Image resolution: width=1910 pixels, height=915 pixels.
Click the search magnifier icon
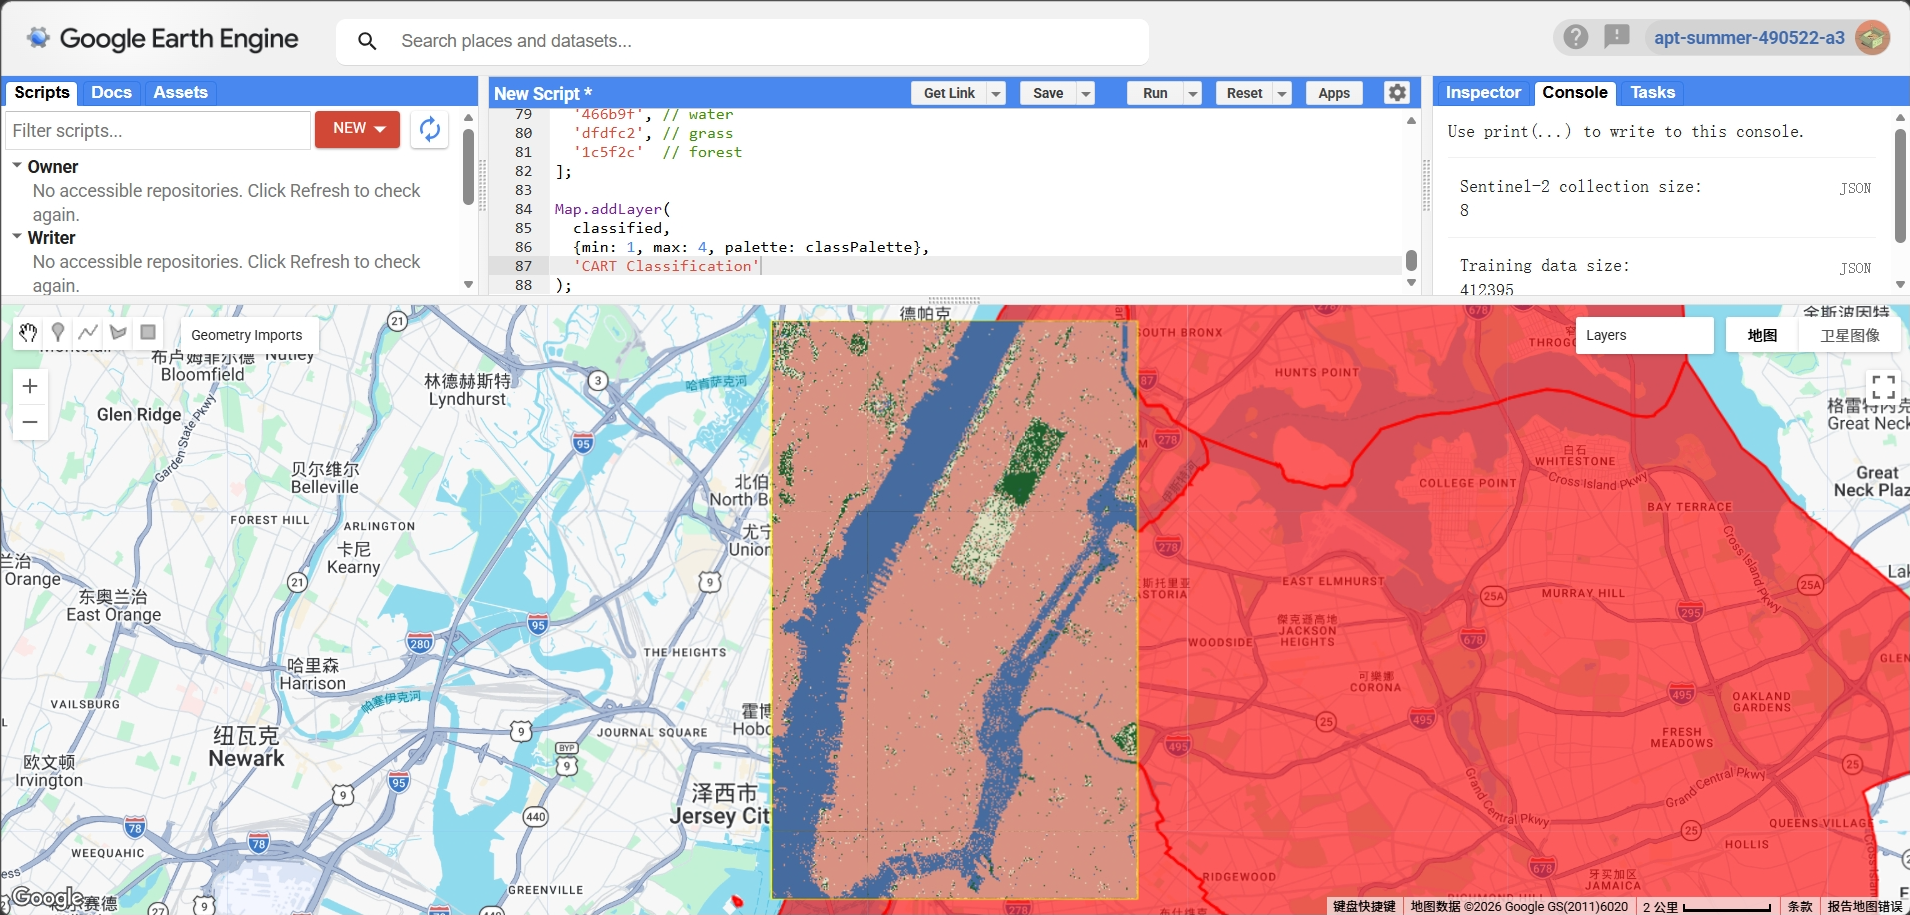tap(367, 41)
